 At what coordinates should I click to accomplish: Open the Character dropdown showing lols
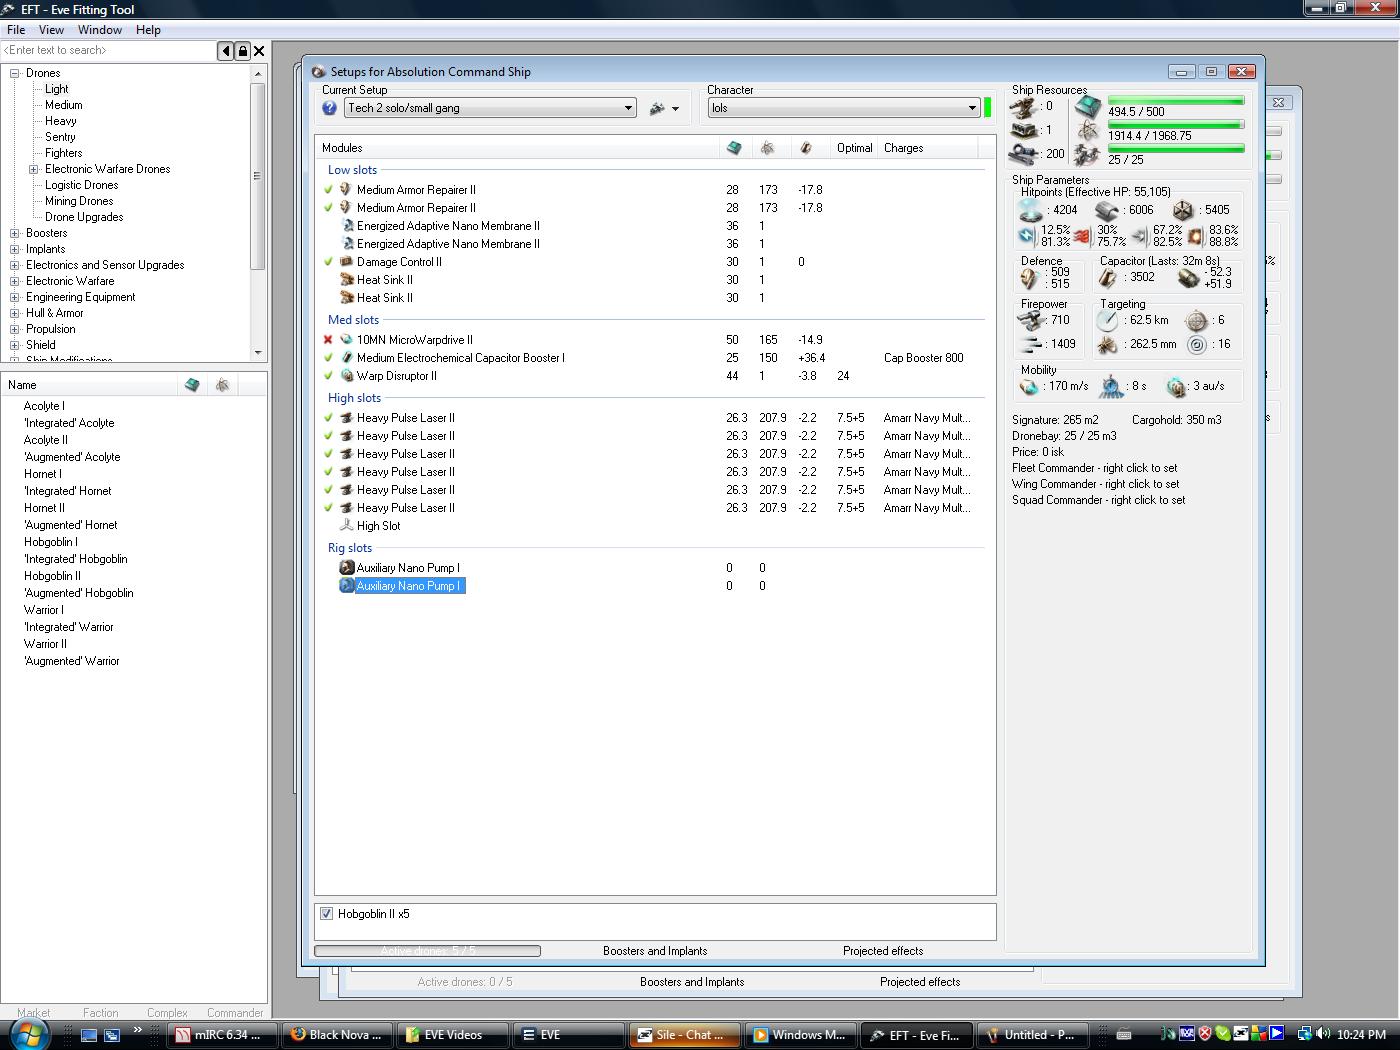pyautogui.click(x=844, y=108)
